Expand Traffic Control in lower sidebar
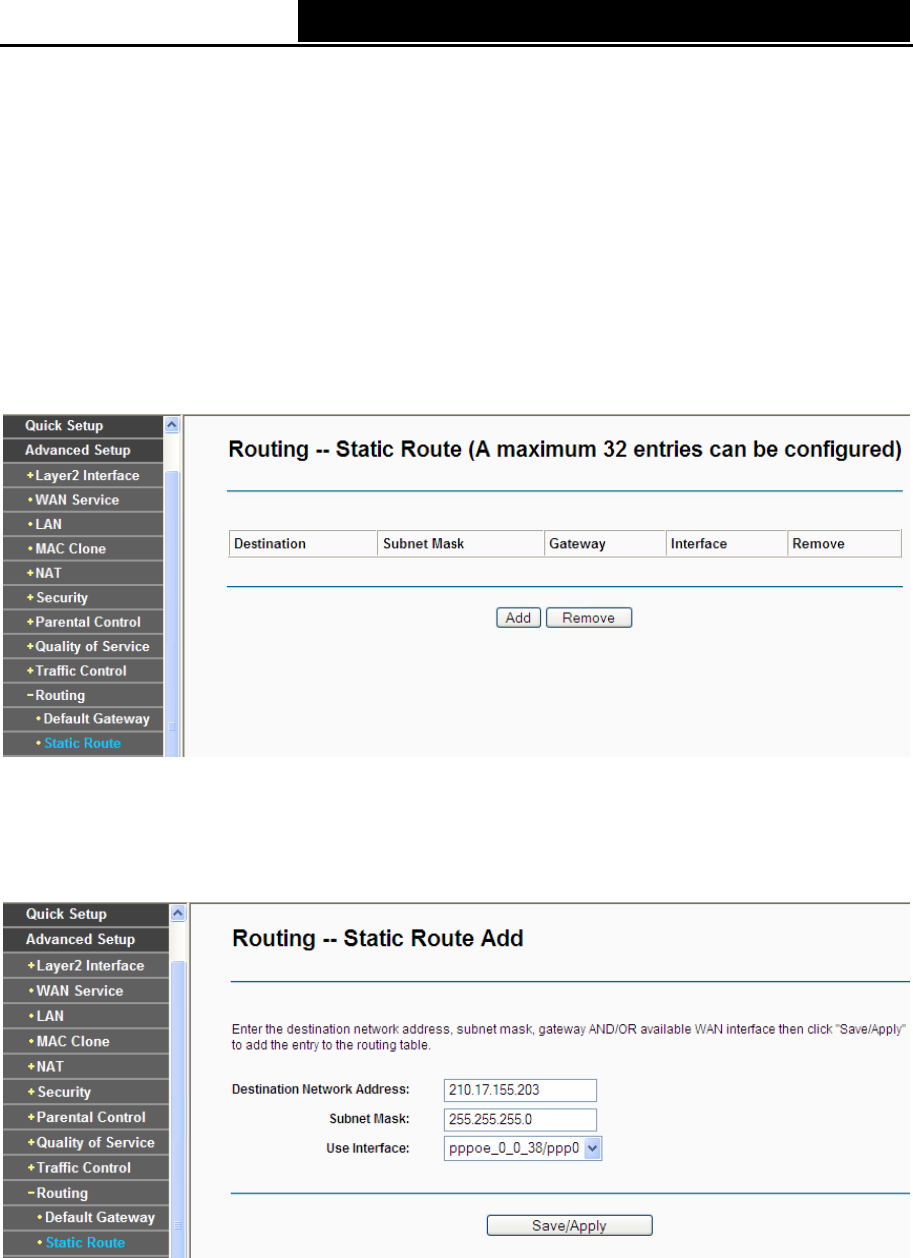 point(83,1167)
